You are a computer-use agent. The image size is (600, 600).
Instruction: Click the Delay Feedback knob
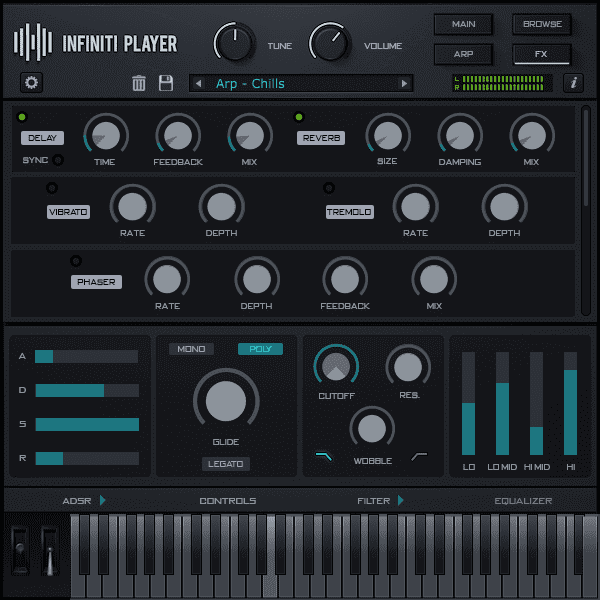coord(178,135)
